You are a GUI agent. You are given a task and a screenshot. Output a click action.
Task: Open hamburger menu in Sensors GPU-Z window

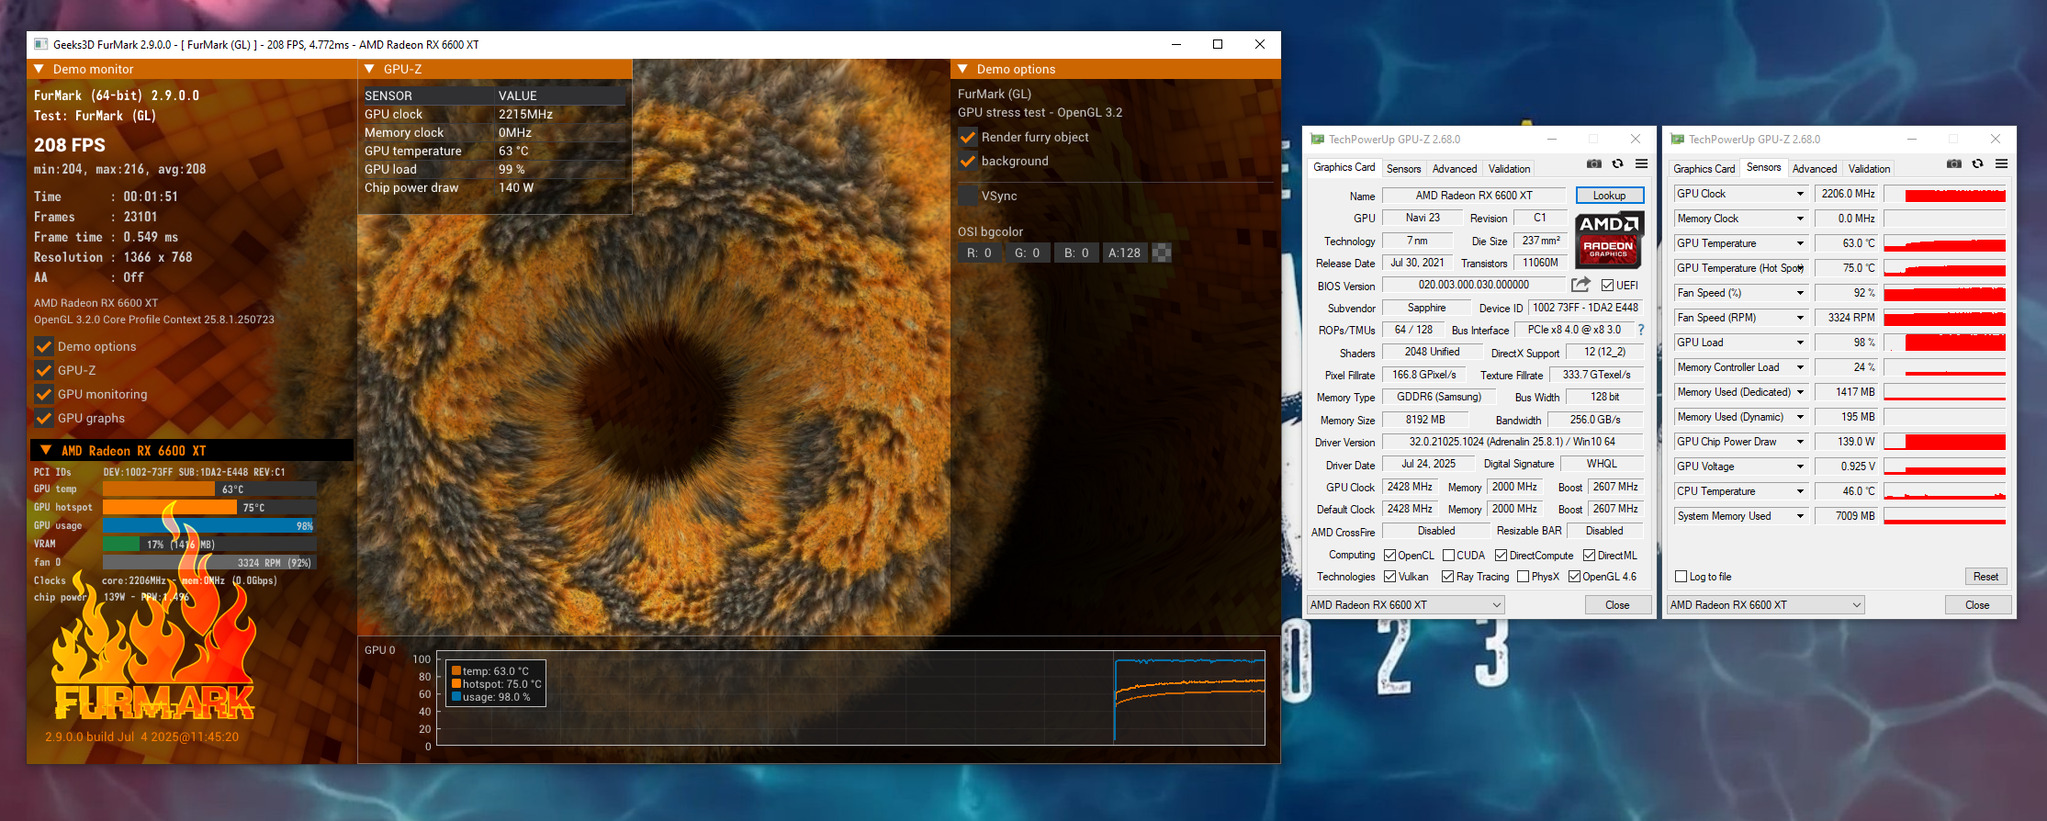click(x=2001, y=164)
